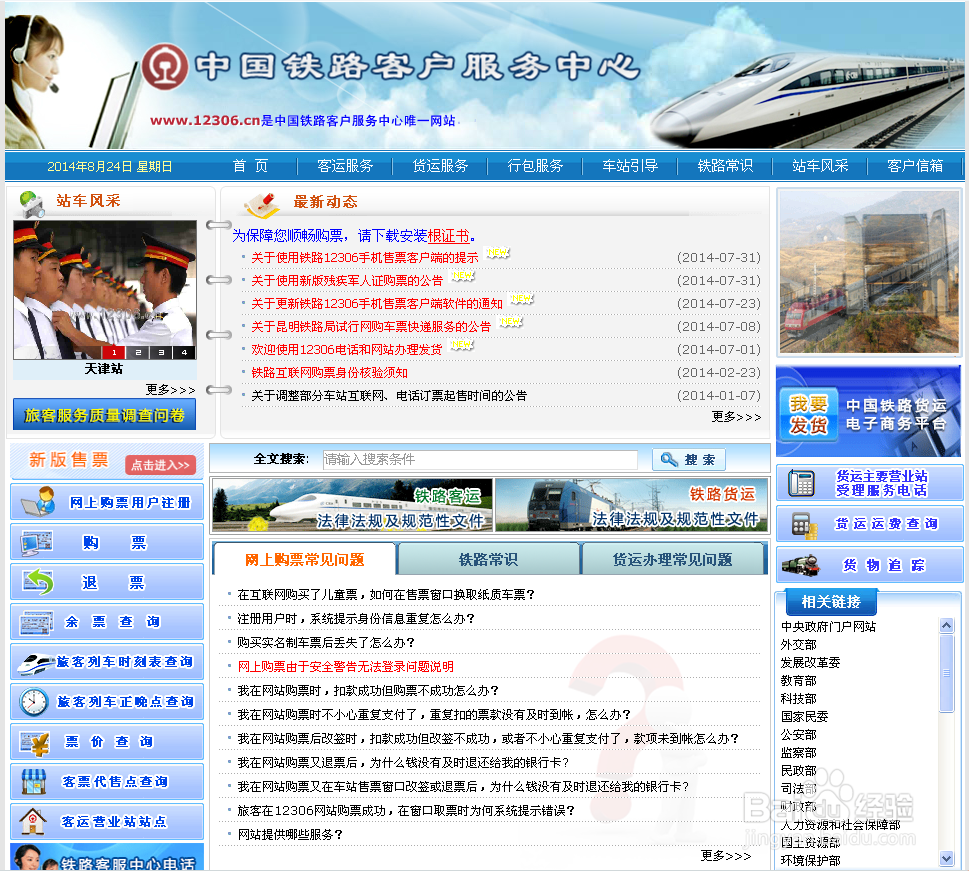Click the ticket agency shop icon
Image resolution: width=969 pixels, height=871 pixels.
pos(34,781)
